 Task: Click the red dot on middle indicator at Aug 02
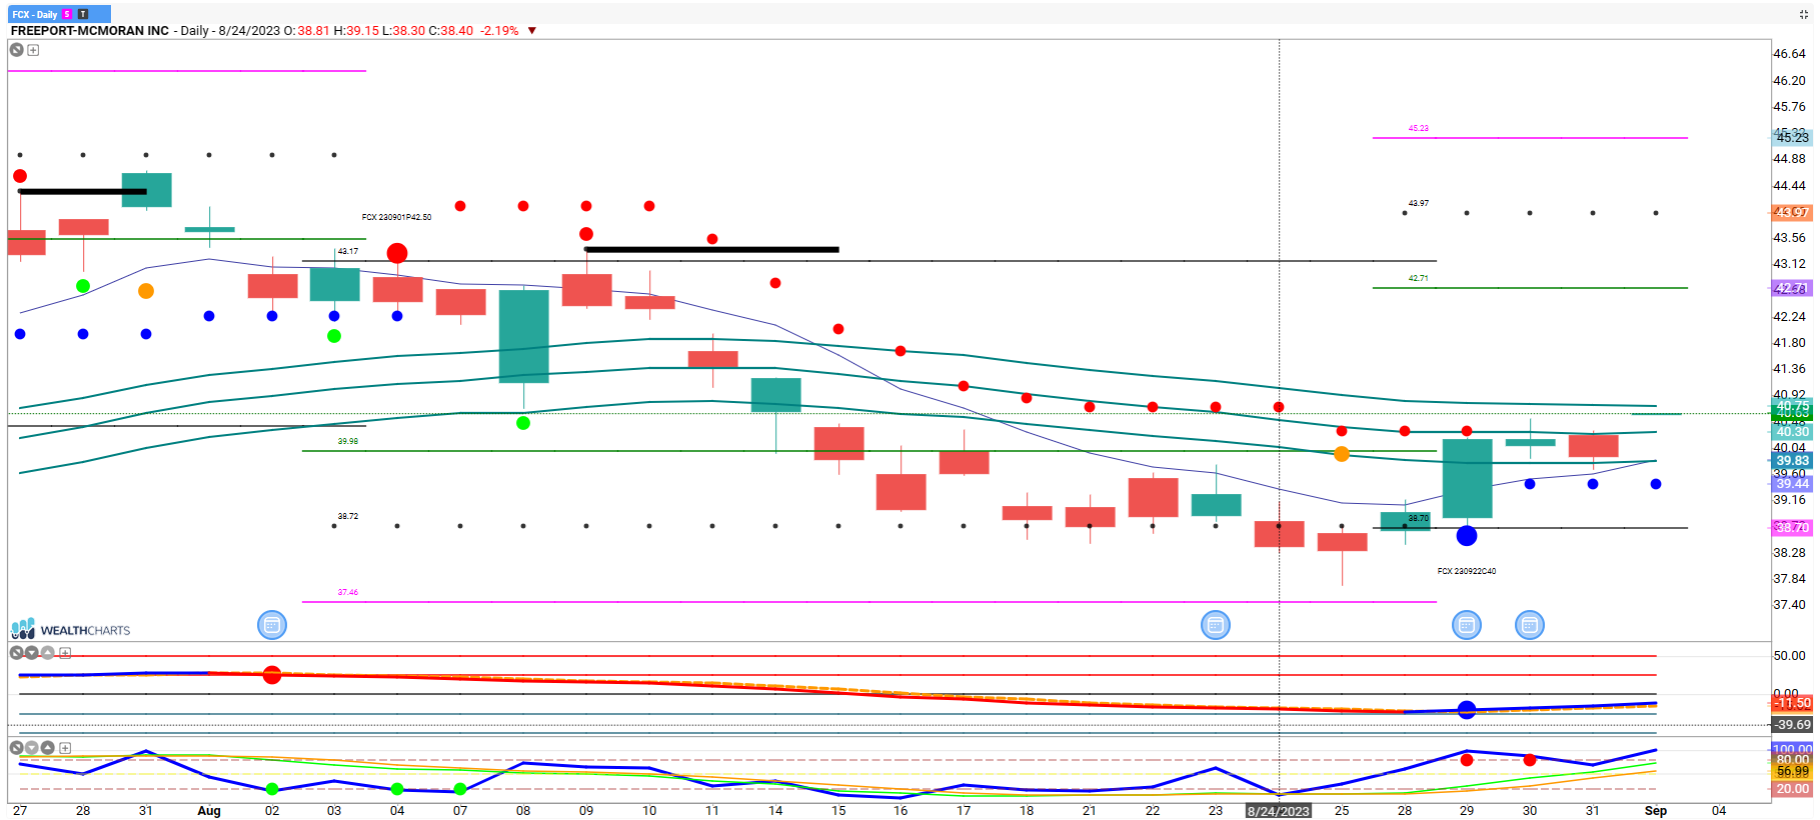pyautogui.click(x=272, y=675)
